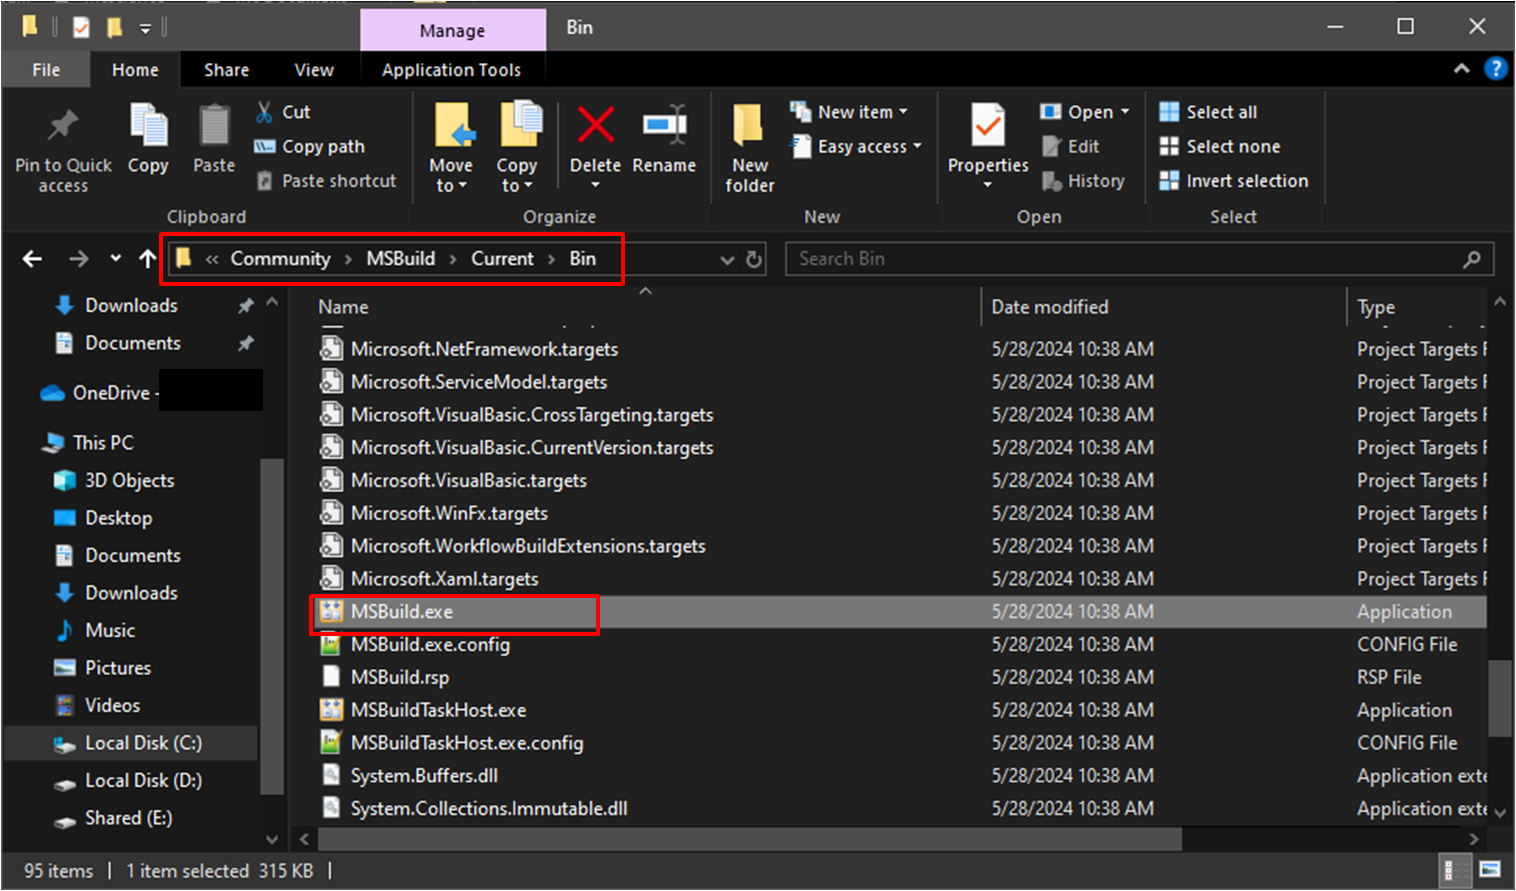This screenshot has width=1516, height=891.
Task: Select Microsoft.Xaml.targets file
Action: point(444,579)
